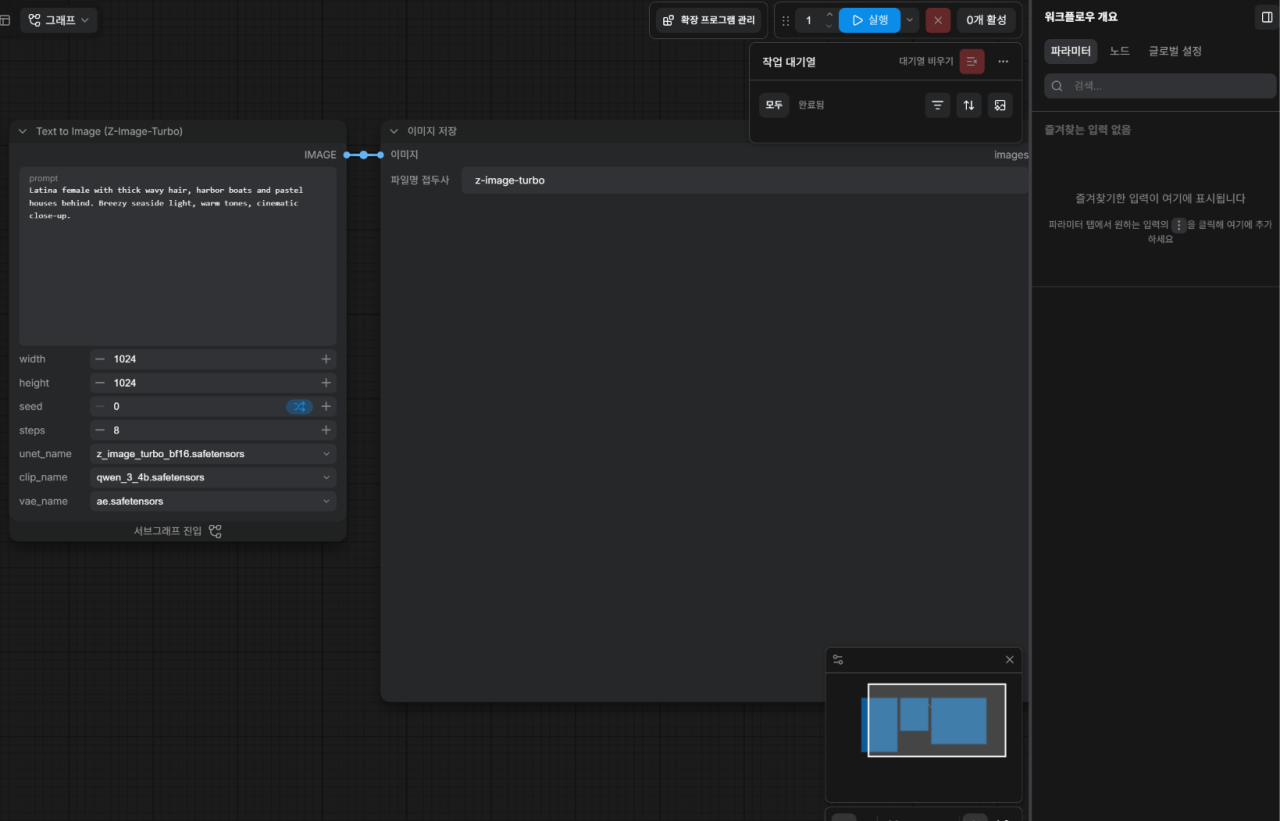Switch to the 글로벌 설정 tab
The image size is (1280, 821).
(x=1175, y=51)
